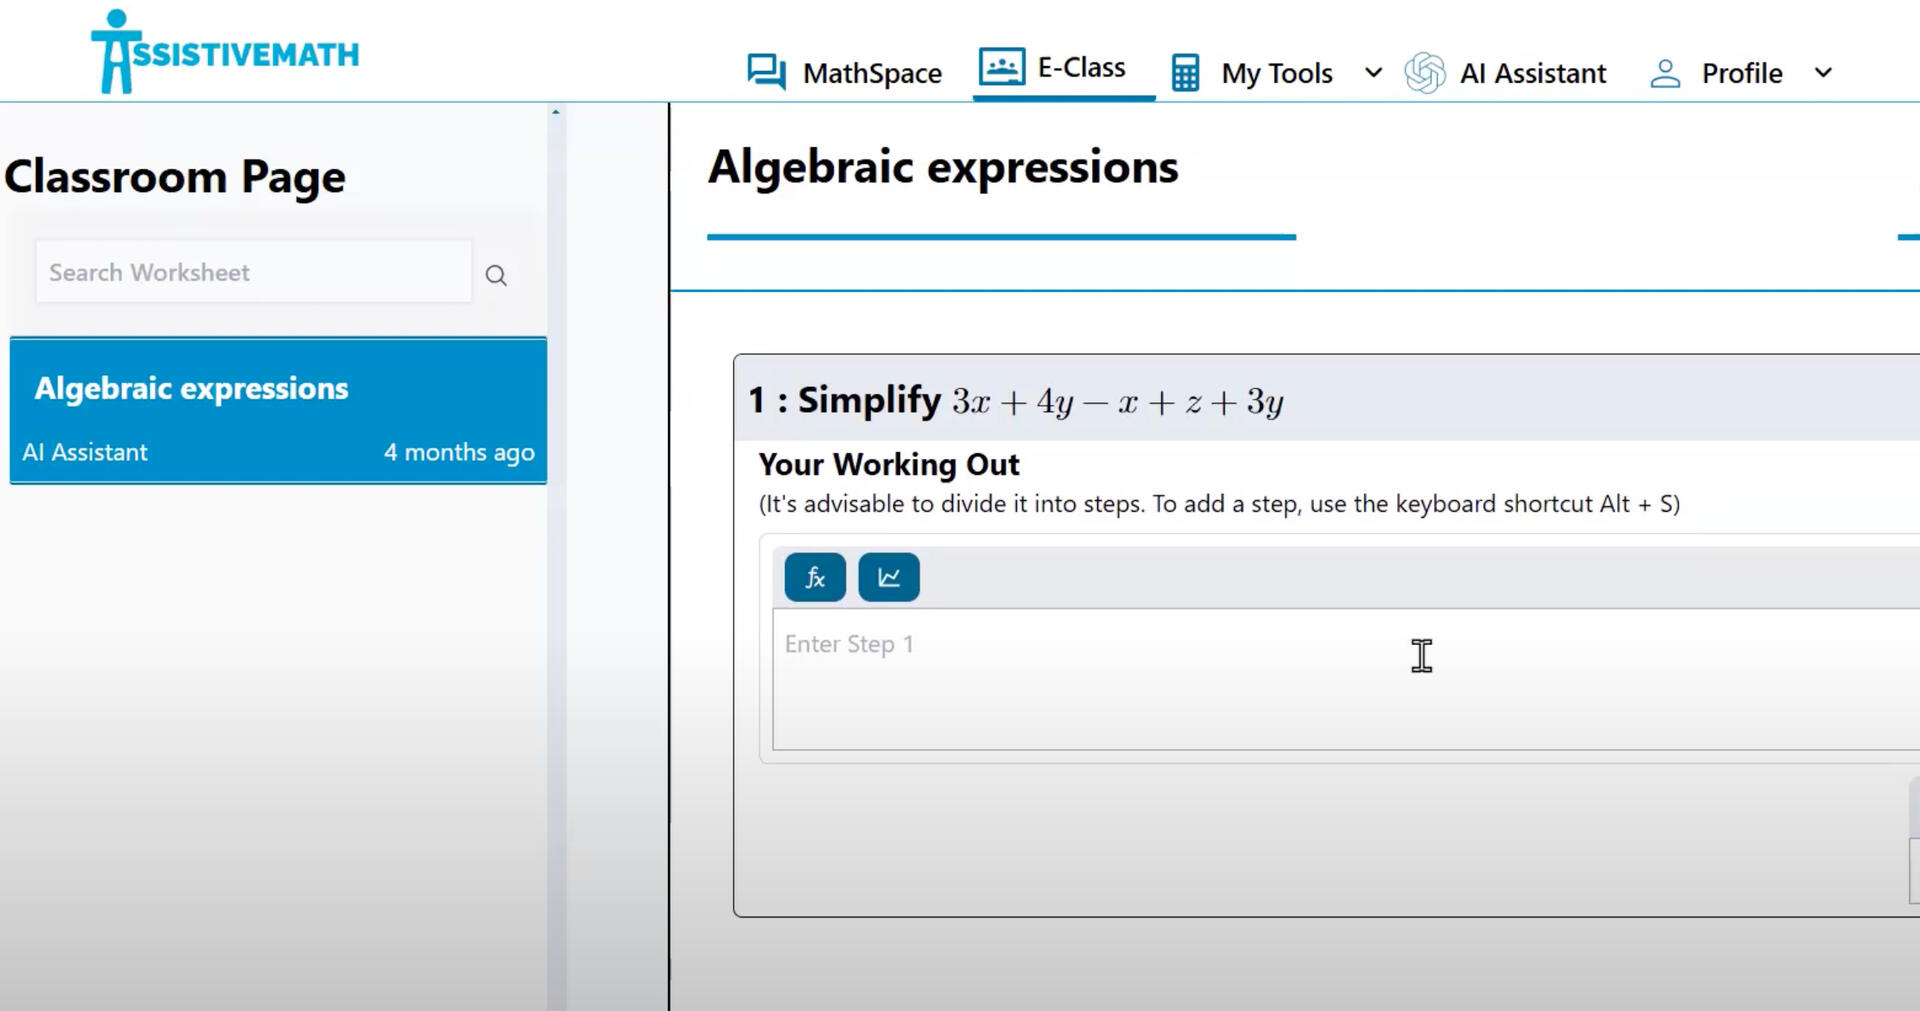Click the magnifier icon beside Search Worksheet
Image resolution: width=1920 pixels, height=1011 pixels.
496,275
